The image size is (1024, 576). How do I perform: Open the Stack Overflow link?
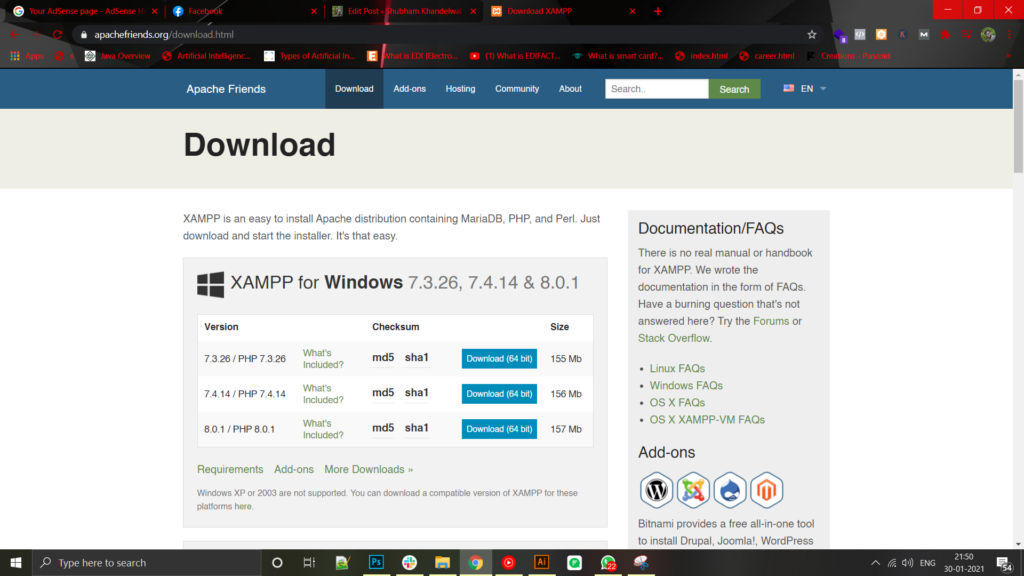tap(673, 338)
